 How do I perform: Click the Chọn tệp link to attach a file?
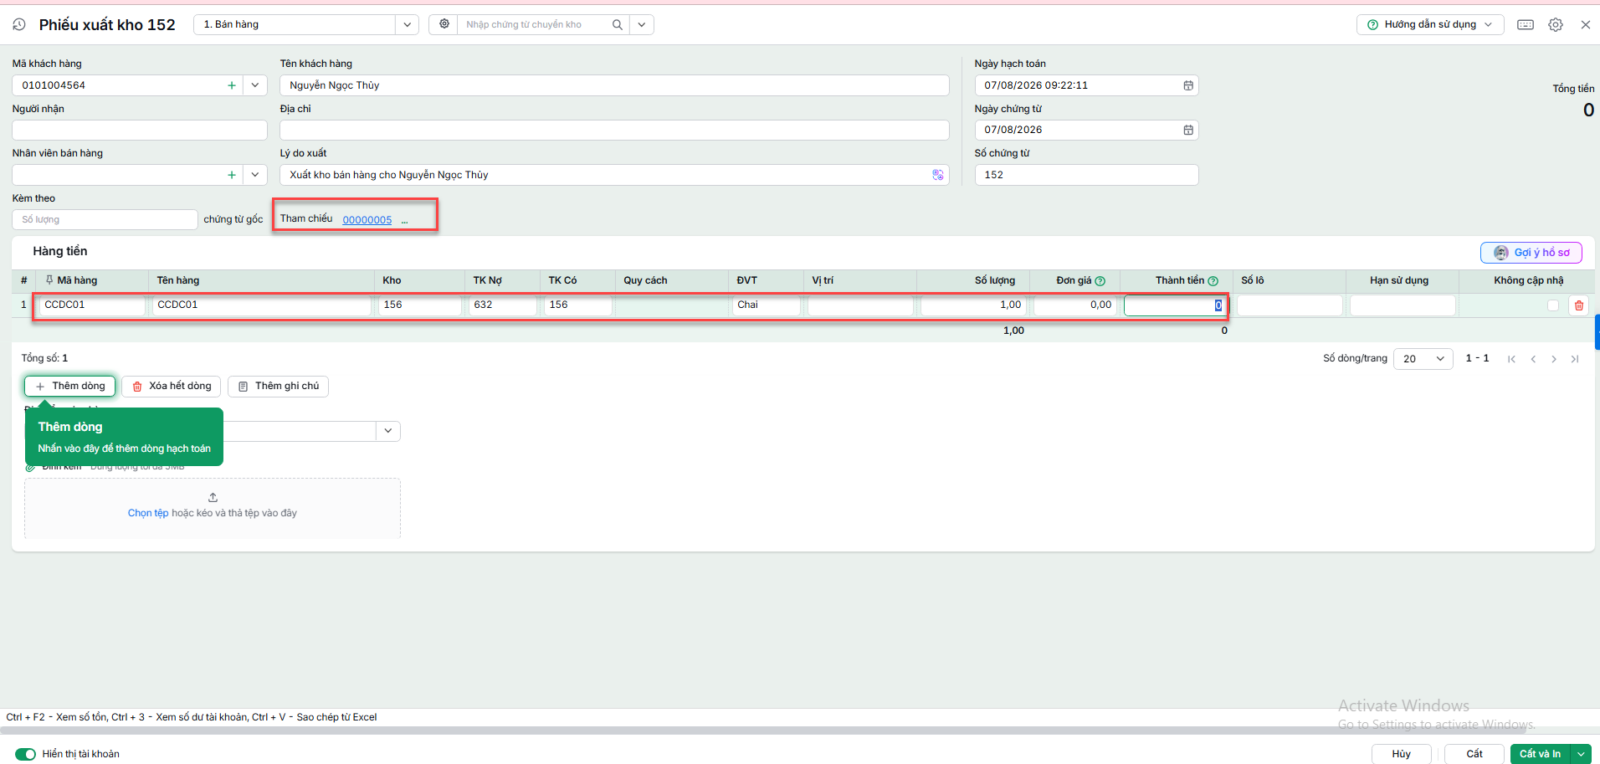148,513
